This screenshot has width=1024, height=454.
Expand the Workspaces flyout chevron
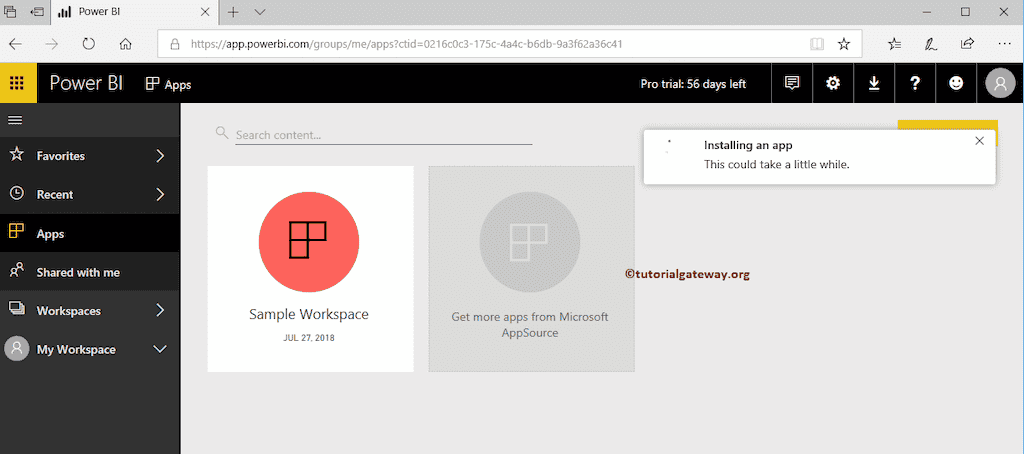click(161, 310)
